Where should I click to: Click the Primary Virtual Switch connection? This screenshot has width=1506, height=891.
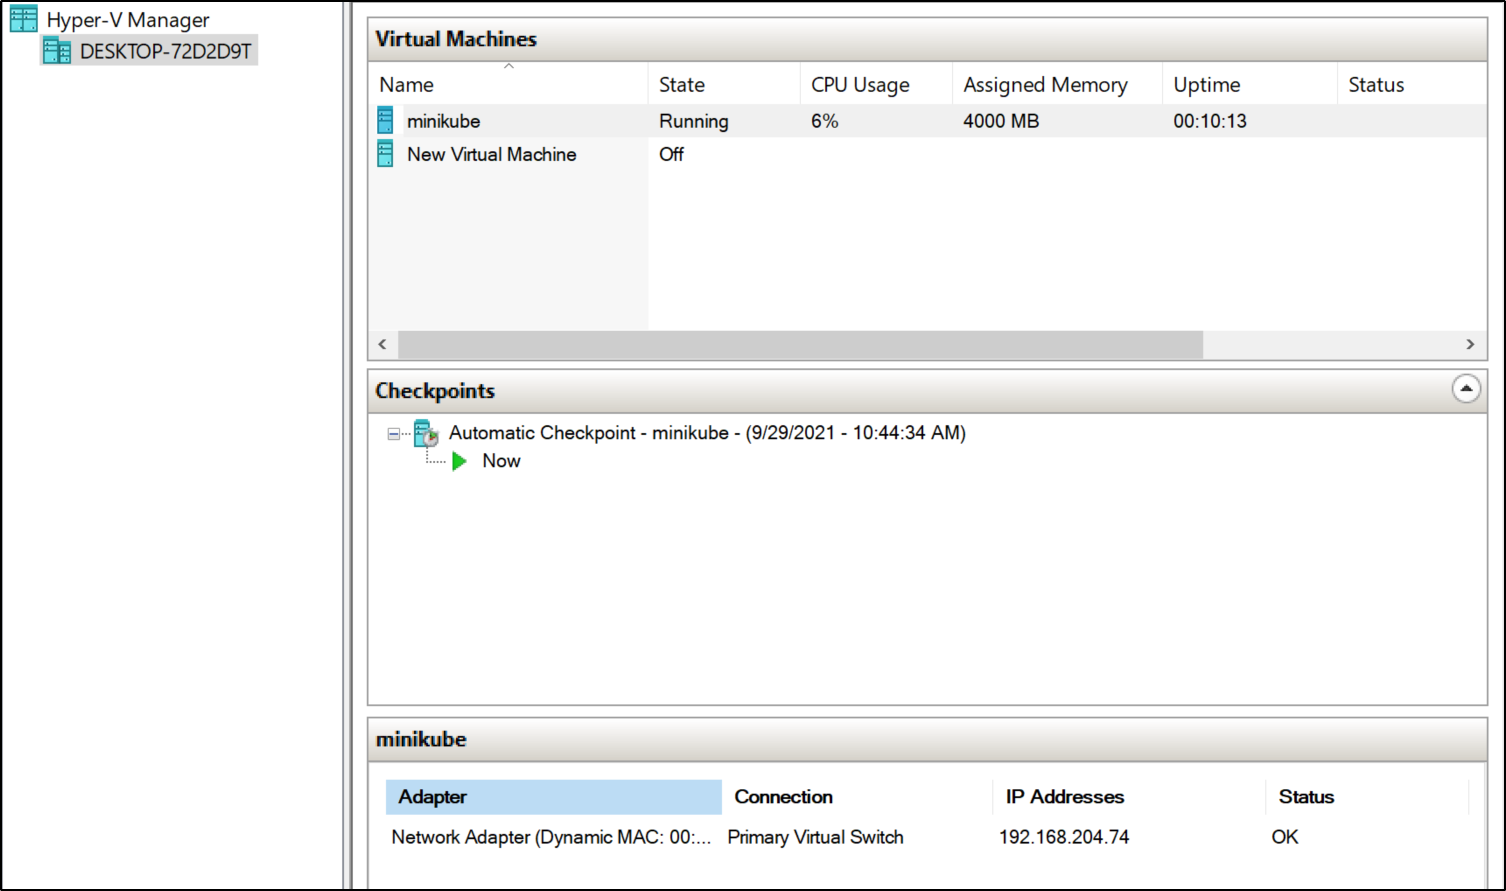(x=815, y=837)
